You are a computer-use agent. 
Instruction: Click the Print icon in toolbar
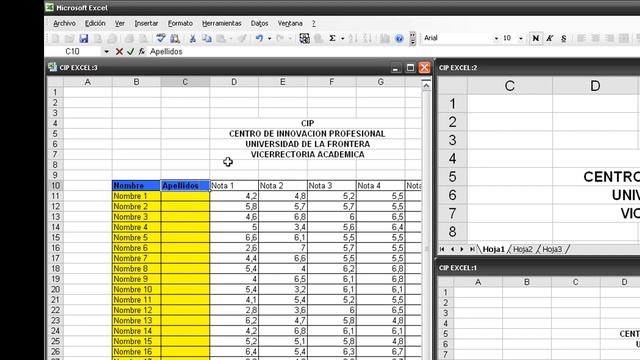[x=129, y=38]
